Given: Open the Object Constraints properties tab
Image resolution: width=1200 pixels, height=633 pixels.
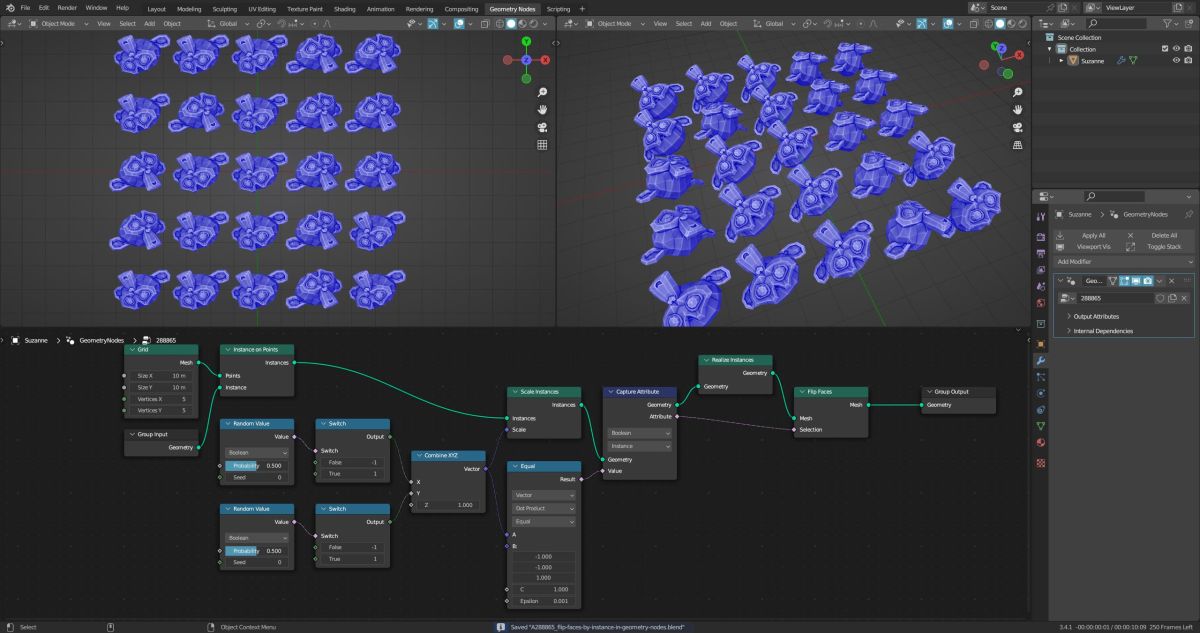Looking at the screenshot, I should coord(1041,409).
